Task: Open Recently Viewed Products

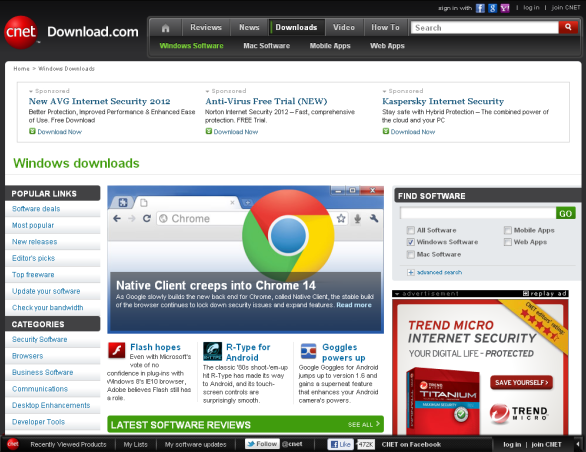Action: coord(68,444)
